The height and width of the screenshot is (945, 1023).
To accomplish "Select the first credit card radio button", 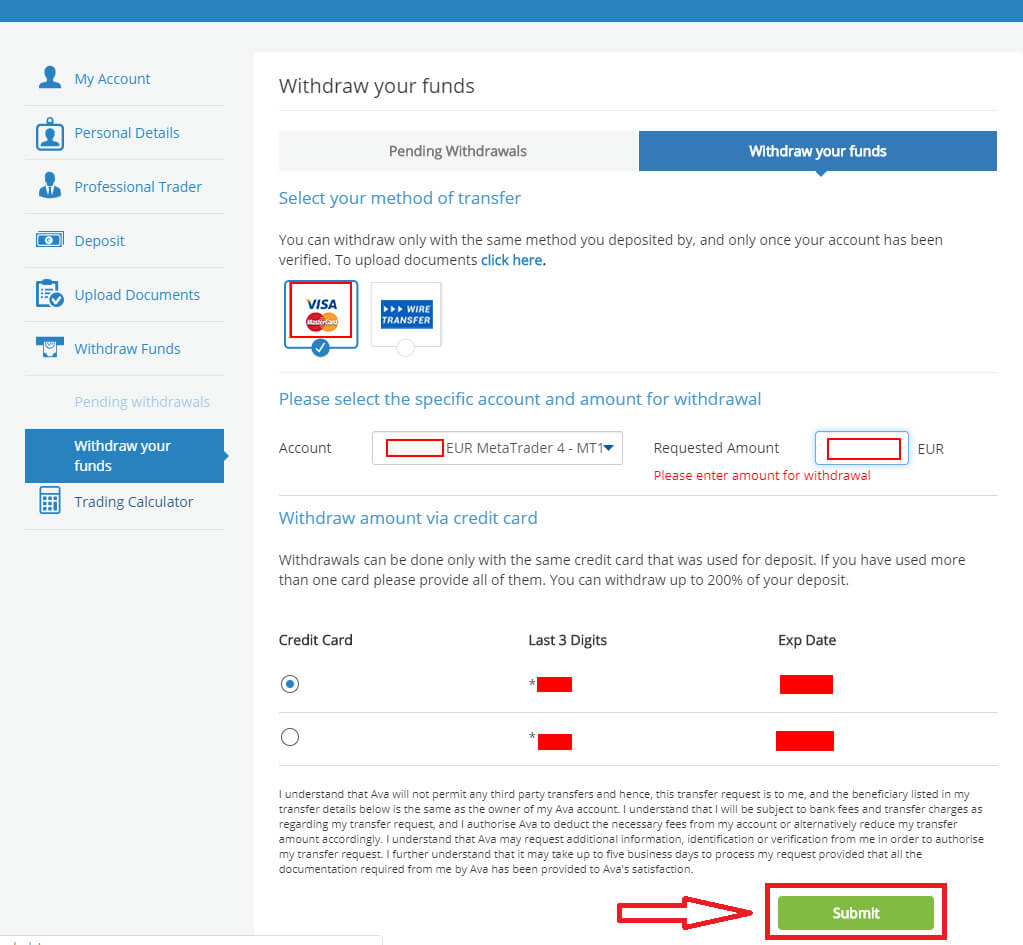I will (289, 683).
